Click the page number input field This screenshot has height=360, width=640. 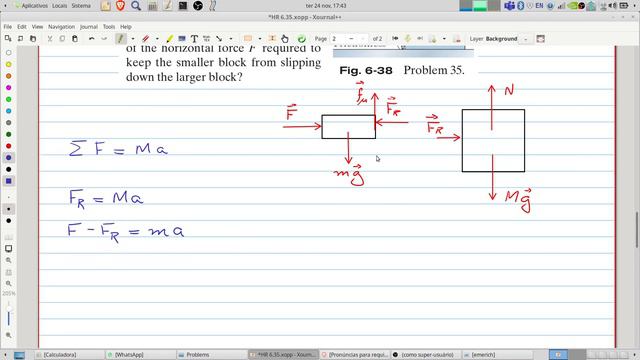[x=338, y=39]
